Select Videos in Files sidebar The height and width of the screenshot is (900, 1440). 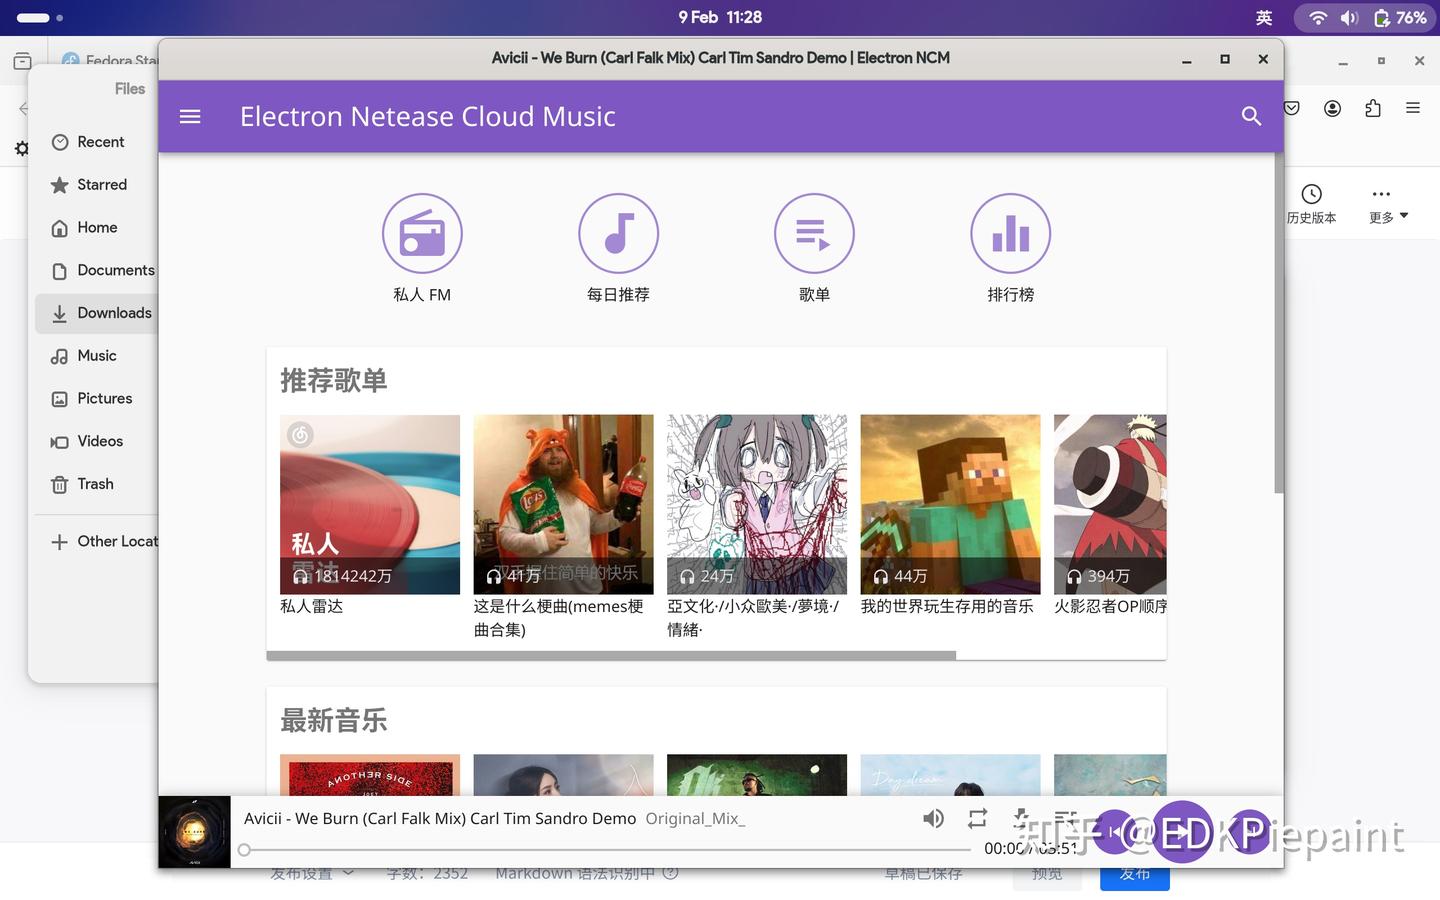point(96,441)
